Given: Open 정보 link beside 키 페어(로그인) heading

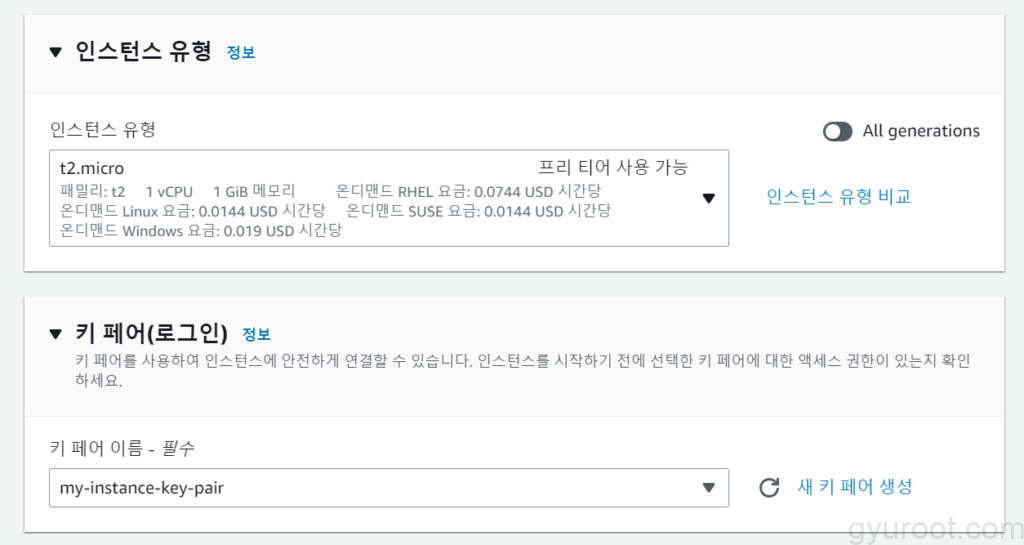Looking at the screenshot, I should (256, 334).
